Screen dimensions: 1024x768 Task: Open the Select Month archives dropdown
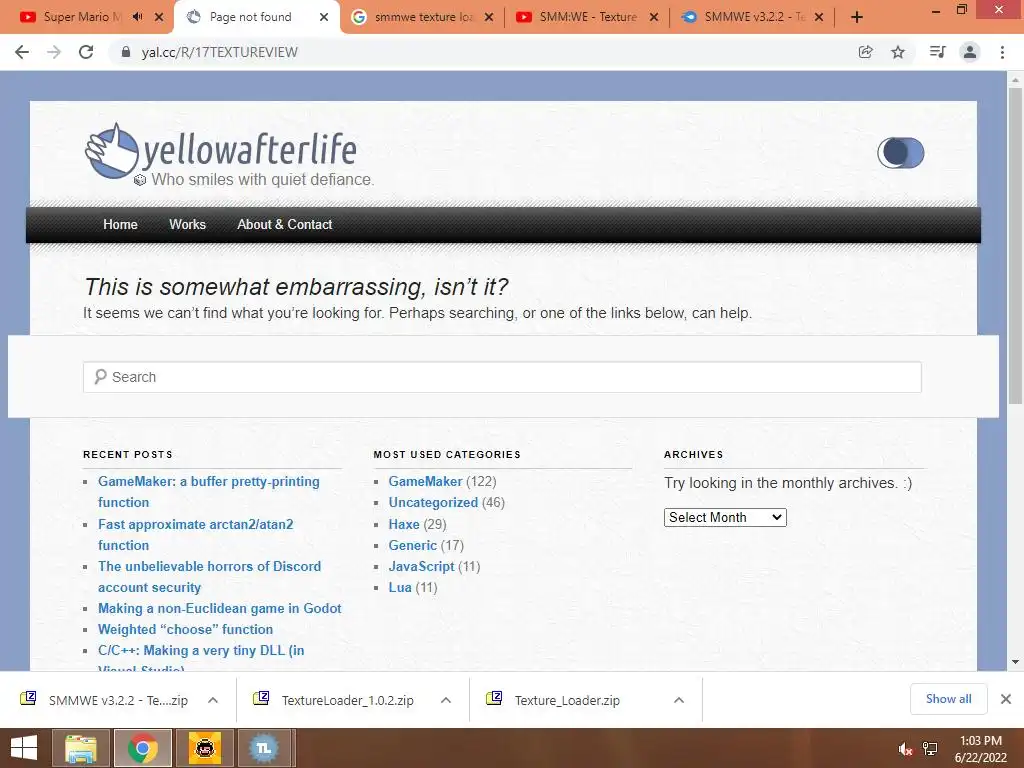[725, 517]
